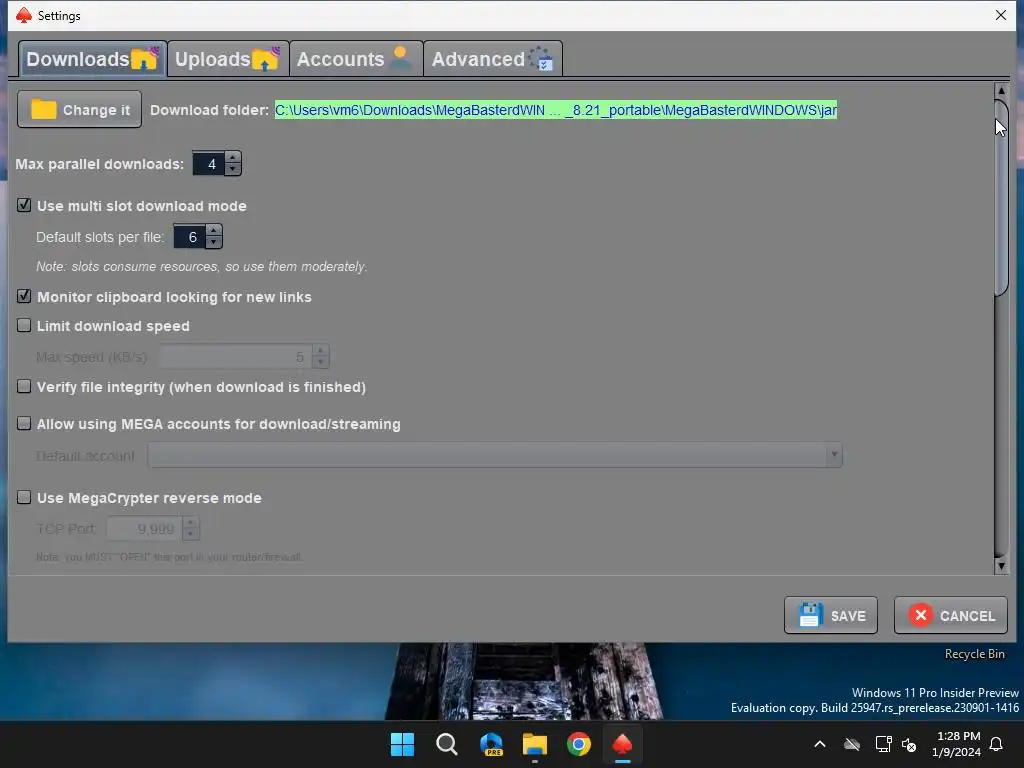Decrease max parallel downloads value
Image resolution: width=1024 pixels, height=768 pixels.
coord(233,170)
